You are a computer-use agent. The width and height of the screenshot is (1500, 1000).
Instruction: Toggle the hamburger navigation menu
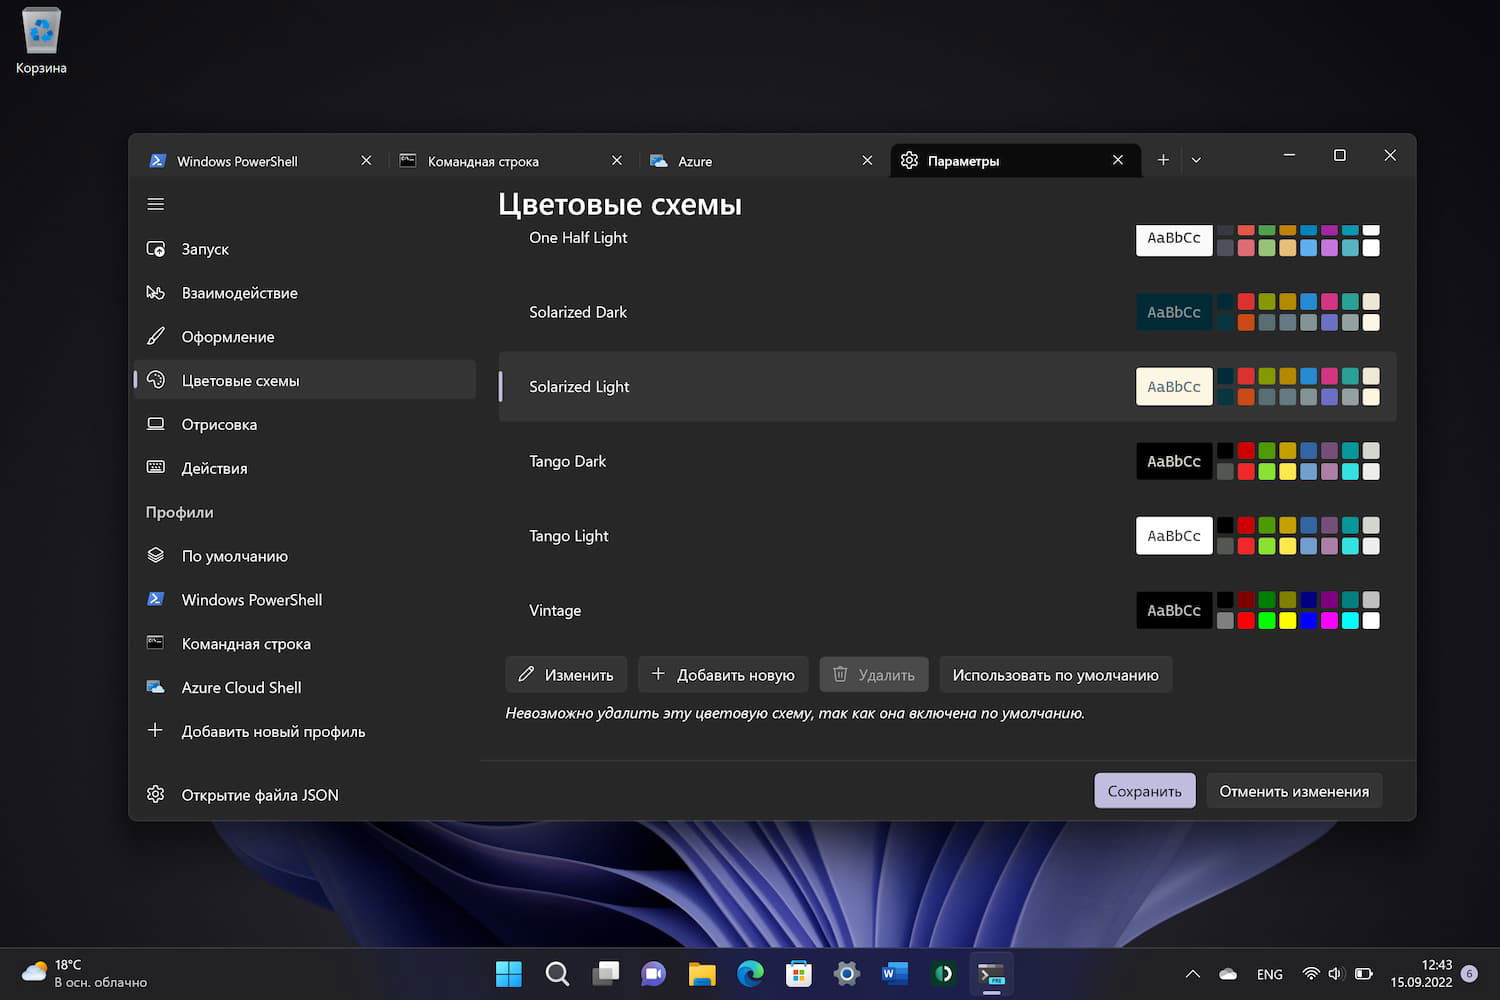point(155,204)
